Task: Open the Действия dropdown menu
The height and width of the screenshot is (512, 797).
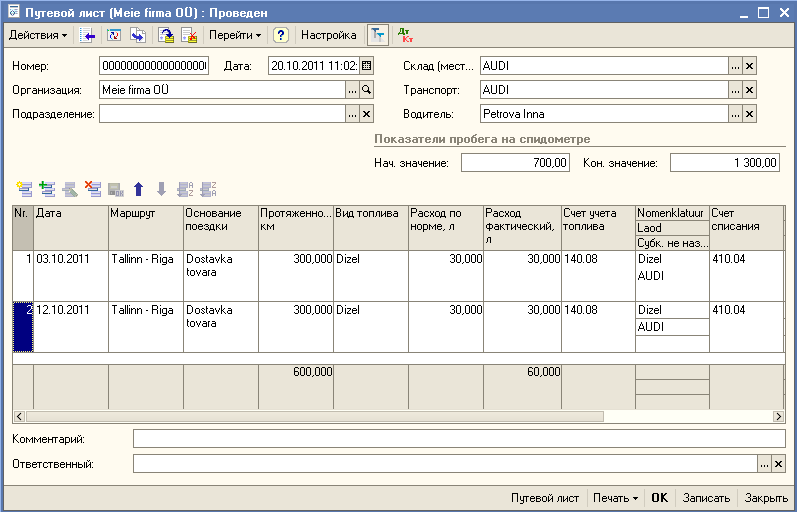Action: tap(38, 35)
